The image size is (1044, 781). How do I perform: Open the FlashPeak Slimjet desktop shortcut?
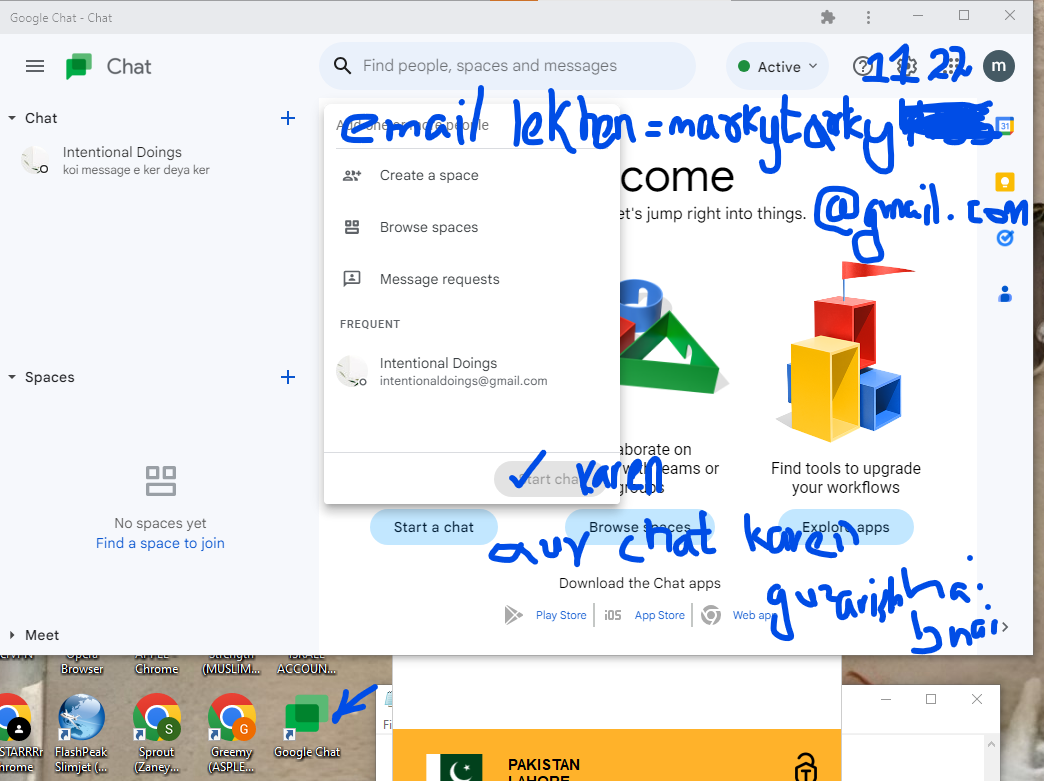tap(81, 733)
